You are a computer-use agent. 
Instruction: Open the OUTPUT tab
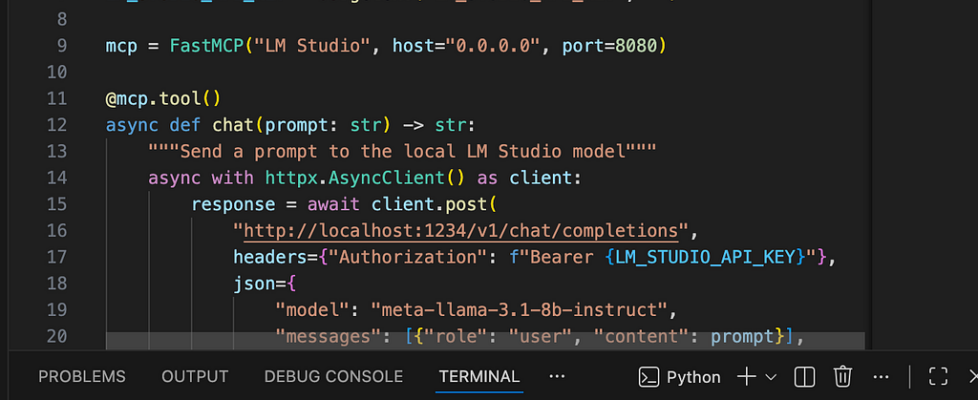pyautogui.click(x=195, y=377)
